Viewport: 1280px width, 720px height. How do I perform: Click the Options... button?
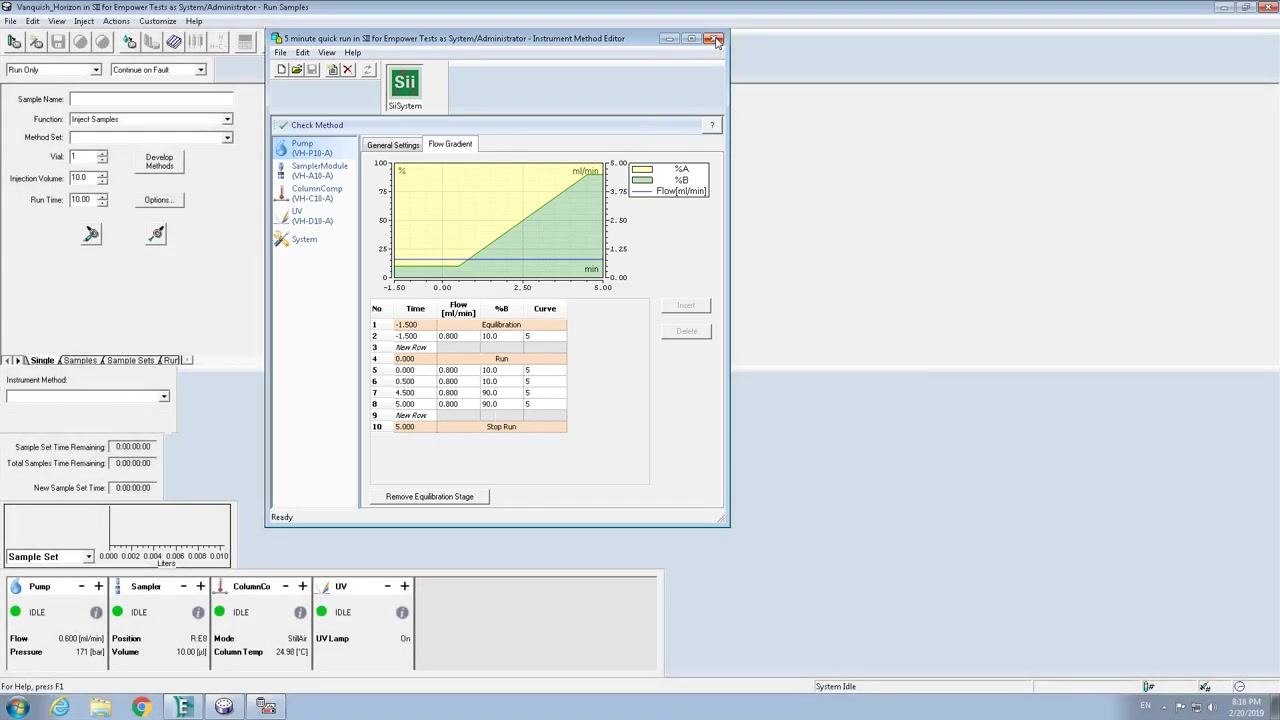158,200
